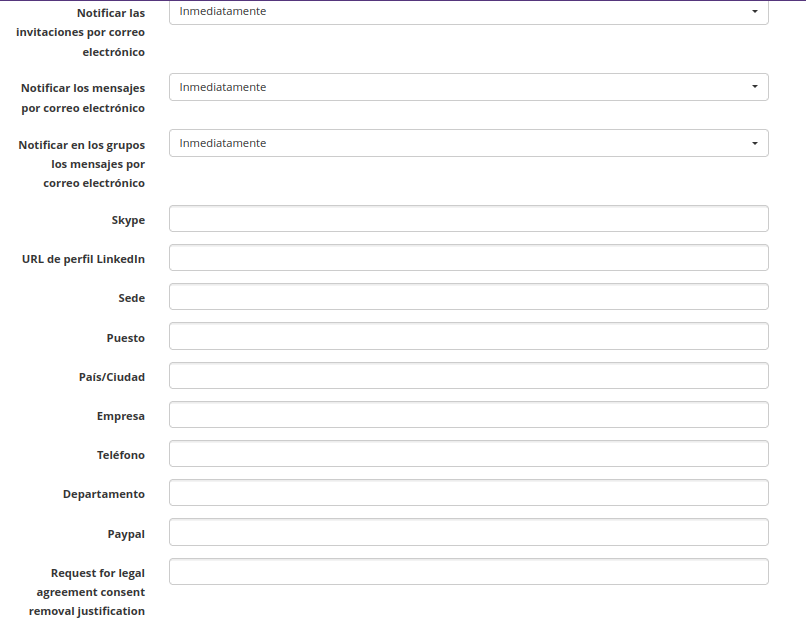Expand the 'Notificar los mensajes' dropdown
Image resolution: width=806 pixels, height=622 pixels.
[x=468, y=87]
